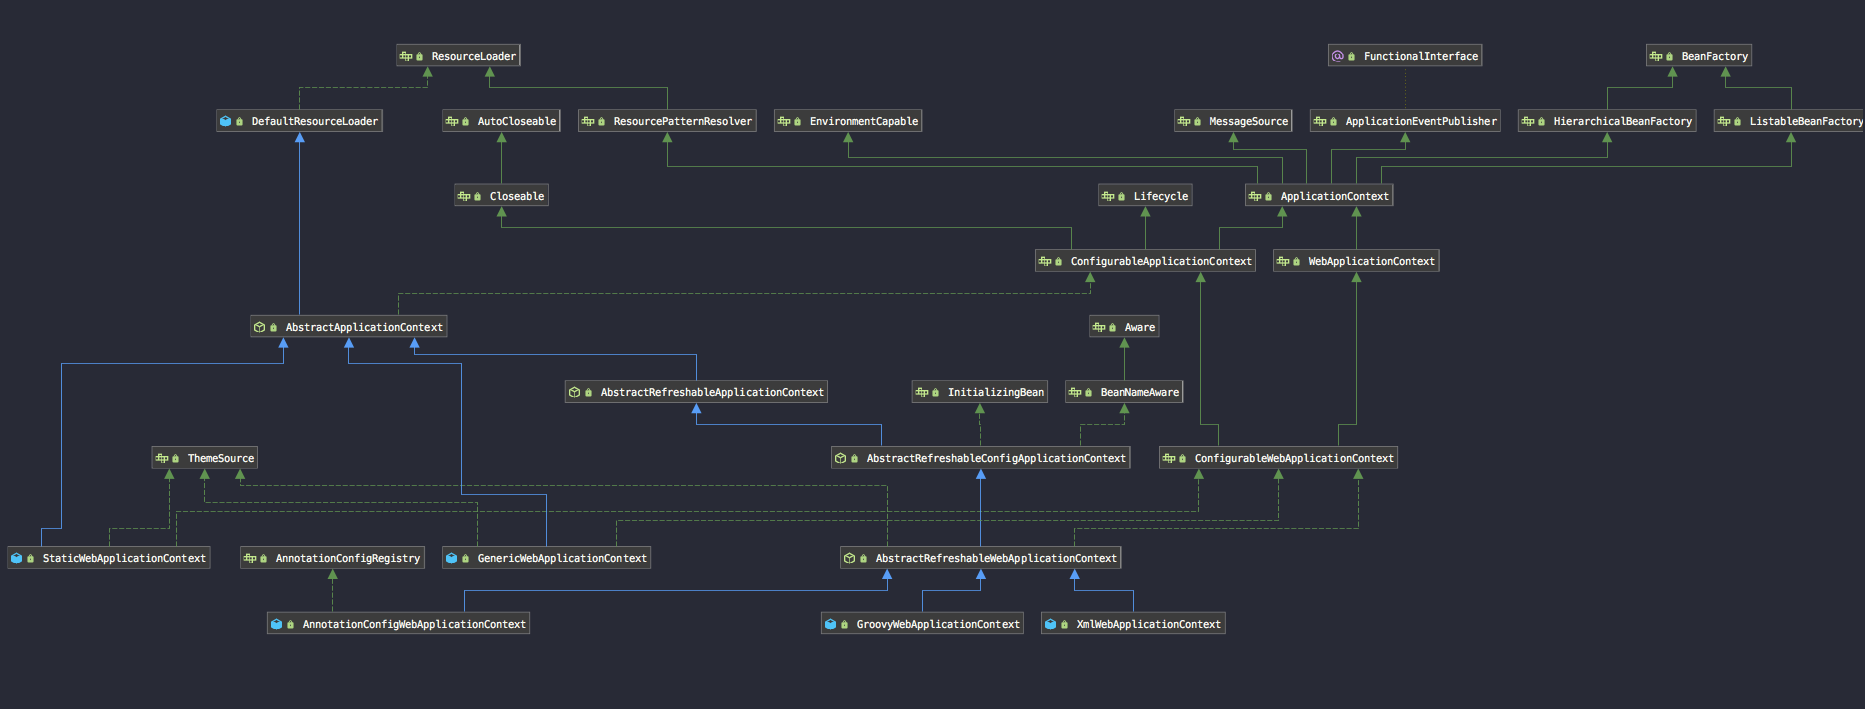Image resolution: width=1865 pixels, height=709 pixels.
Task: Click the abstract class icon on AbstractApplicationContext
Action: click(x=260, y=327)
